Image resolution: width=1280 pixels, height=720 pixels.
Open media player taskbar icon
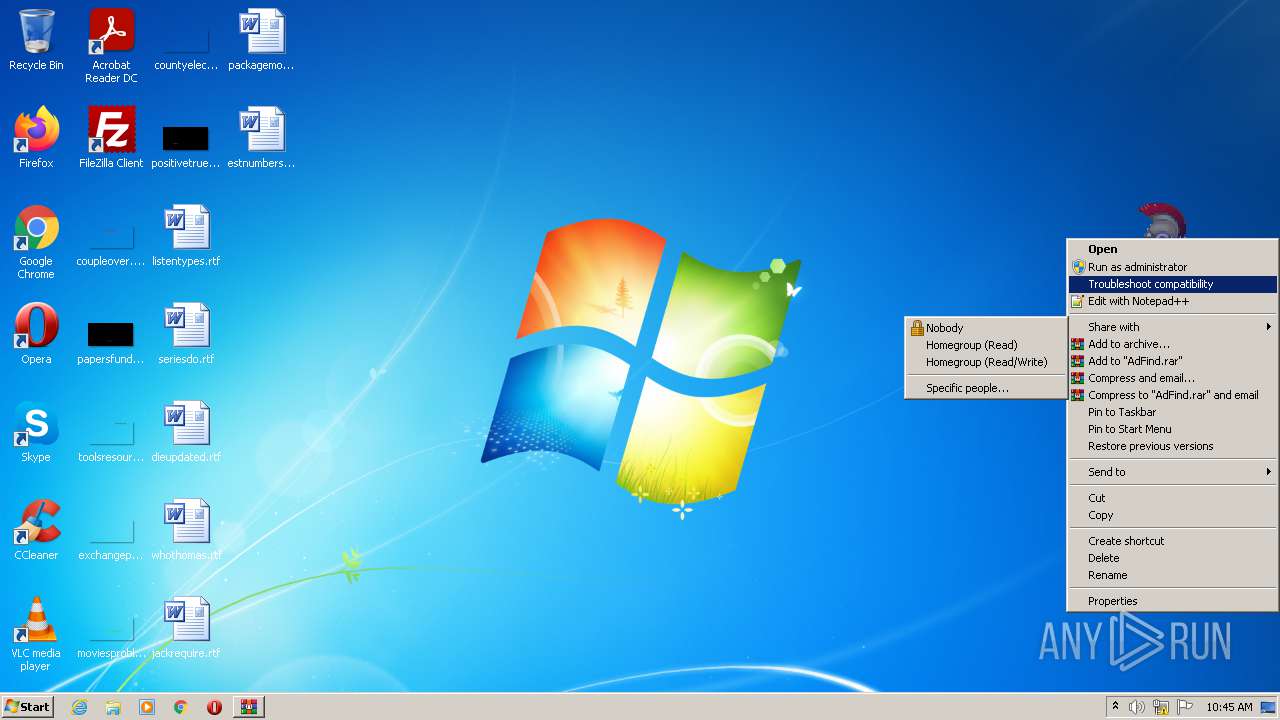(x=147, y=707)
